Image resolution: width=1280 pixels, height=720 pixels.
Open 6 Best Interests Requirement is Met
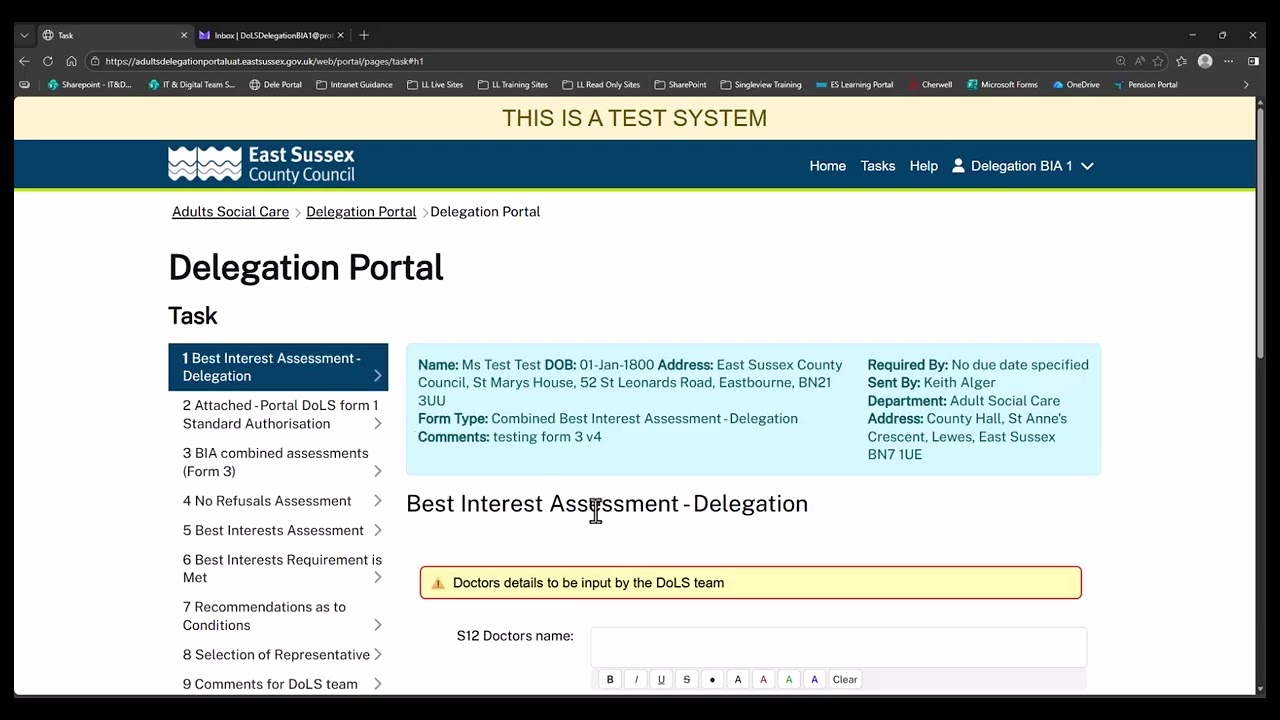click(x=278, y=568)
